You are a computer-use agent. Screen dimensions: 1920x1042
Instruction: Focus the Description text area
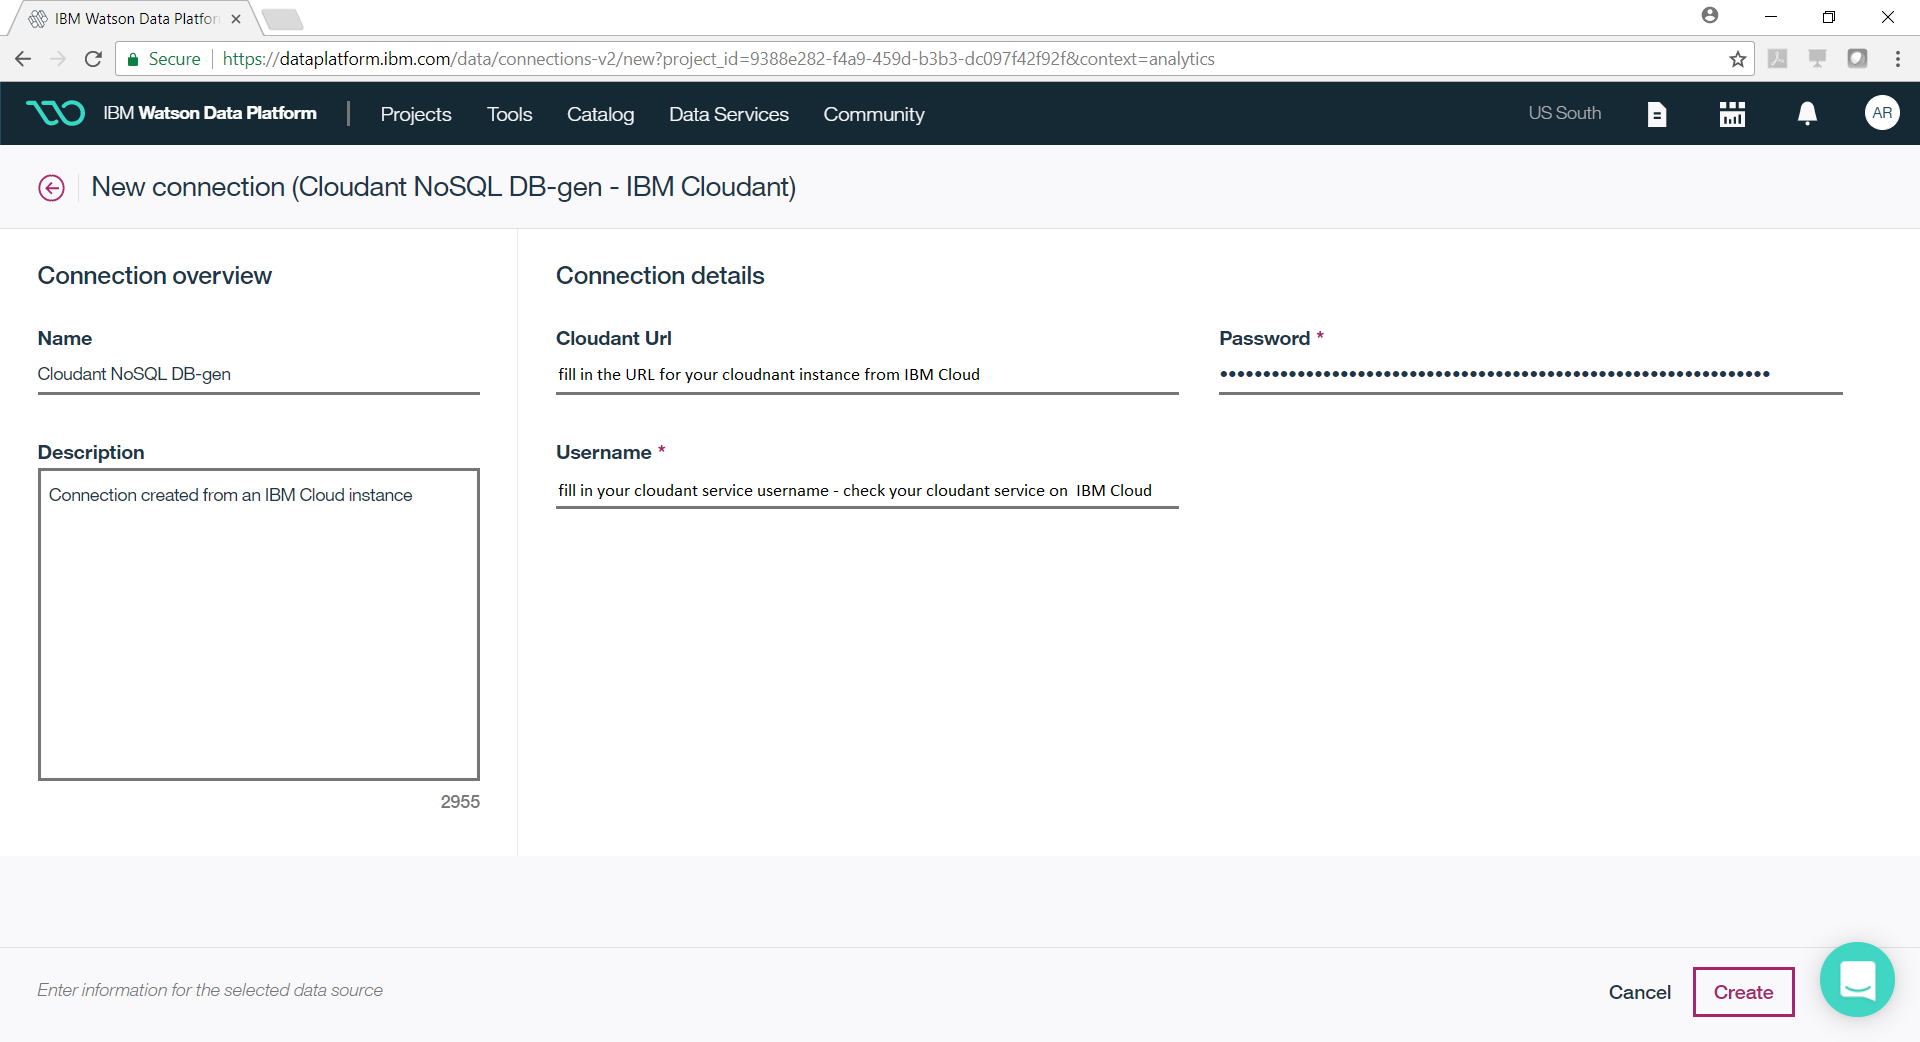[x=258, y=624]
